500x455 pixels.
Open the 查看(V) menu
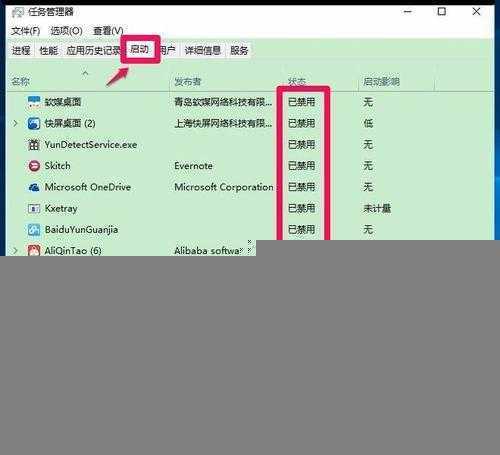(x=108, y=31)
